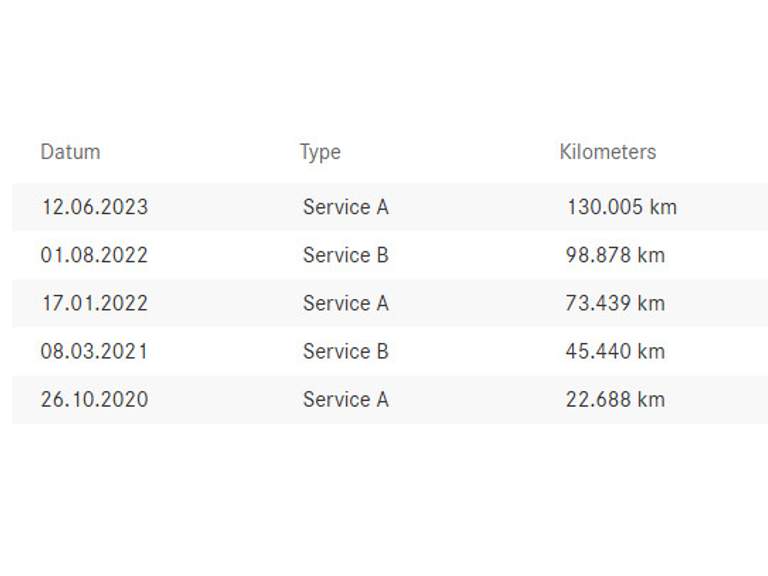Select the 26.10.2020 date cell
Screen dimensions: 768x576
tap(94, 399)
